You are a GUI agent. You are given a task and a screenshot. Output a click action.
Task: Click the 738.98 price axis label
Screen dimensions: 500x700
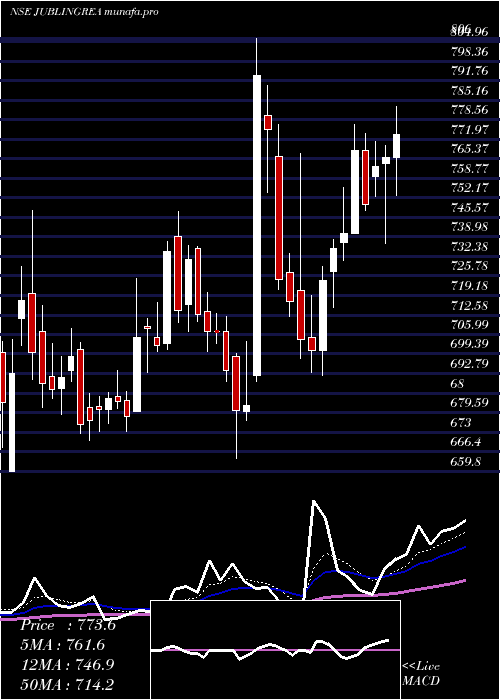point(469,227)
